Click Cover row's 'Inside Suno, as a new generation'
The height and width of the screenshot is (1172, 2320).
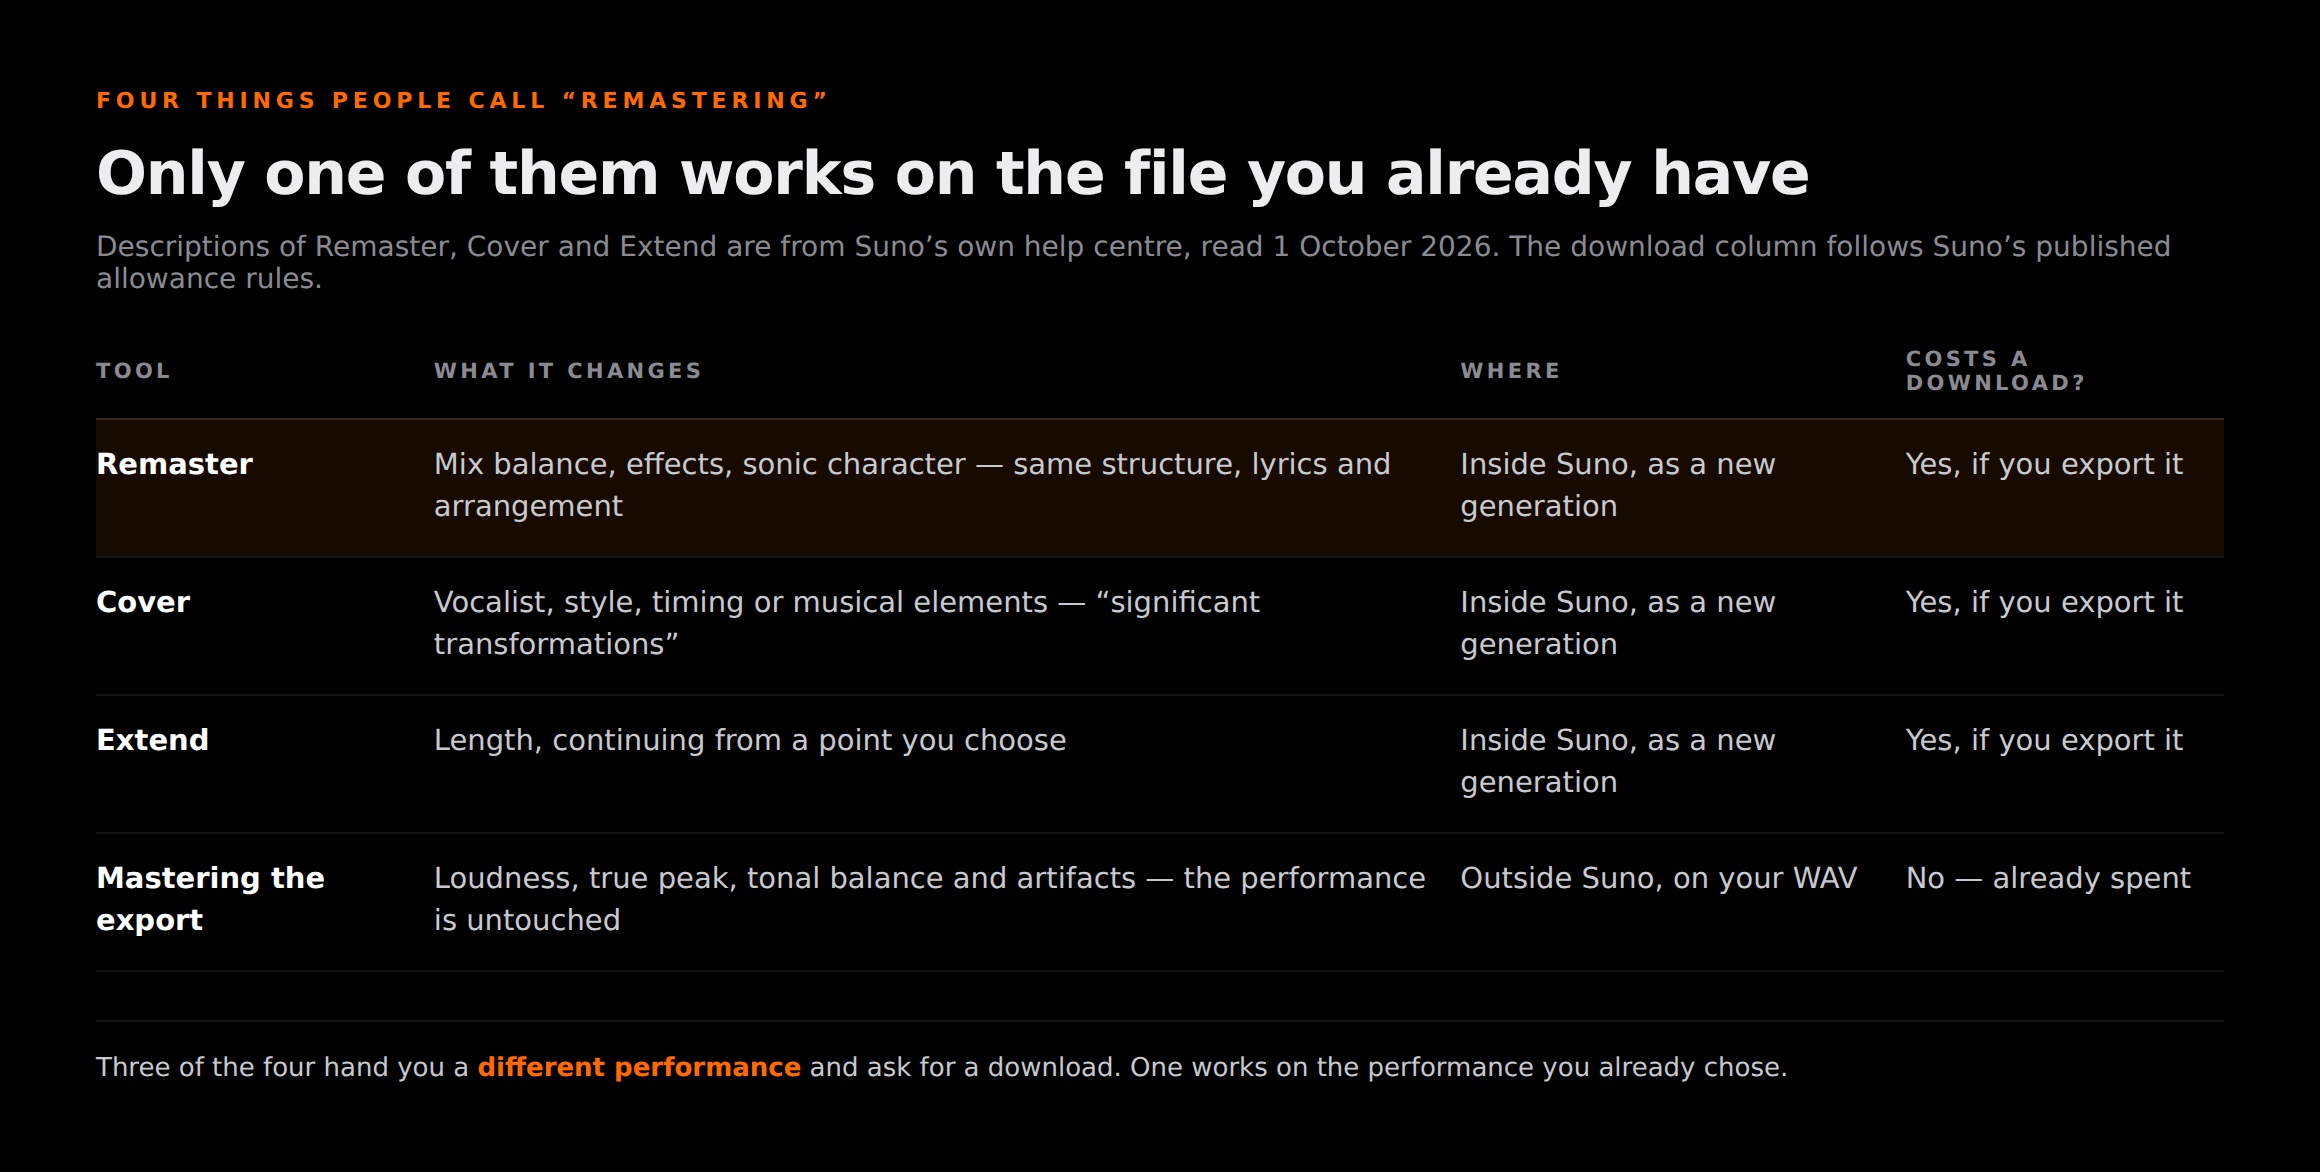(1617, 623)
